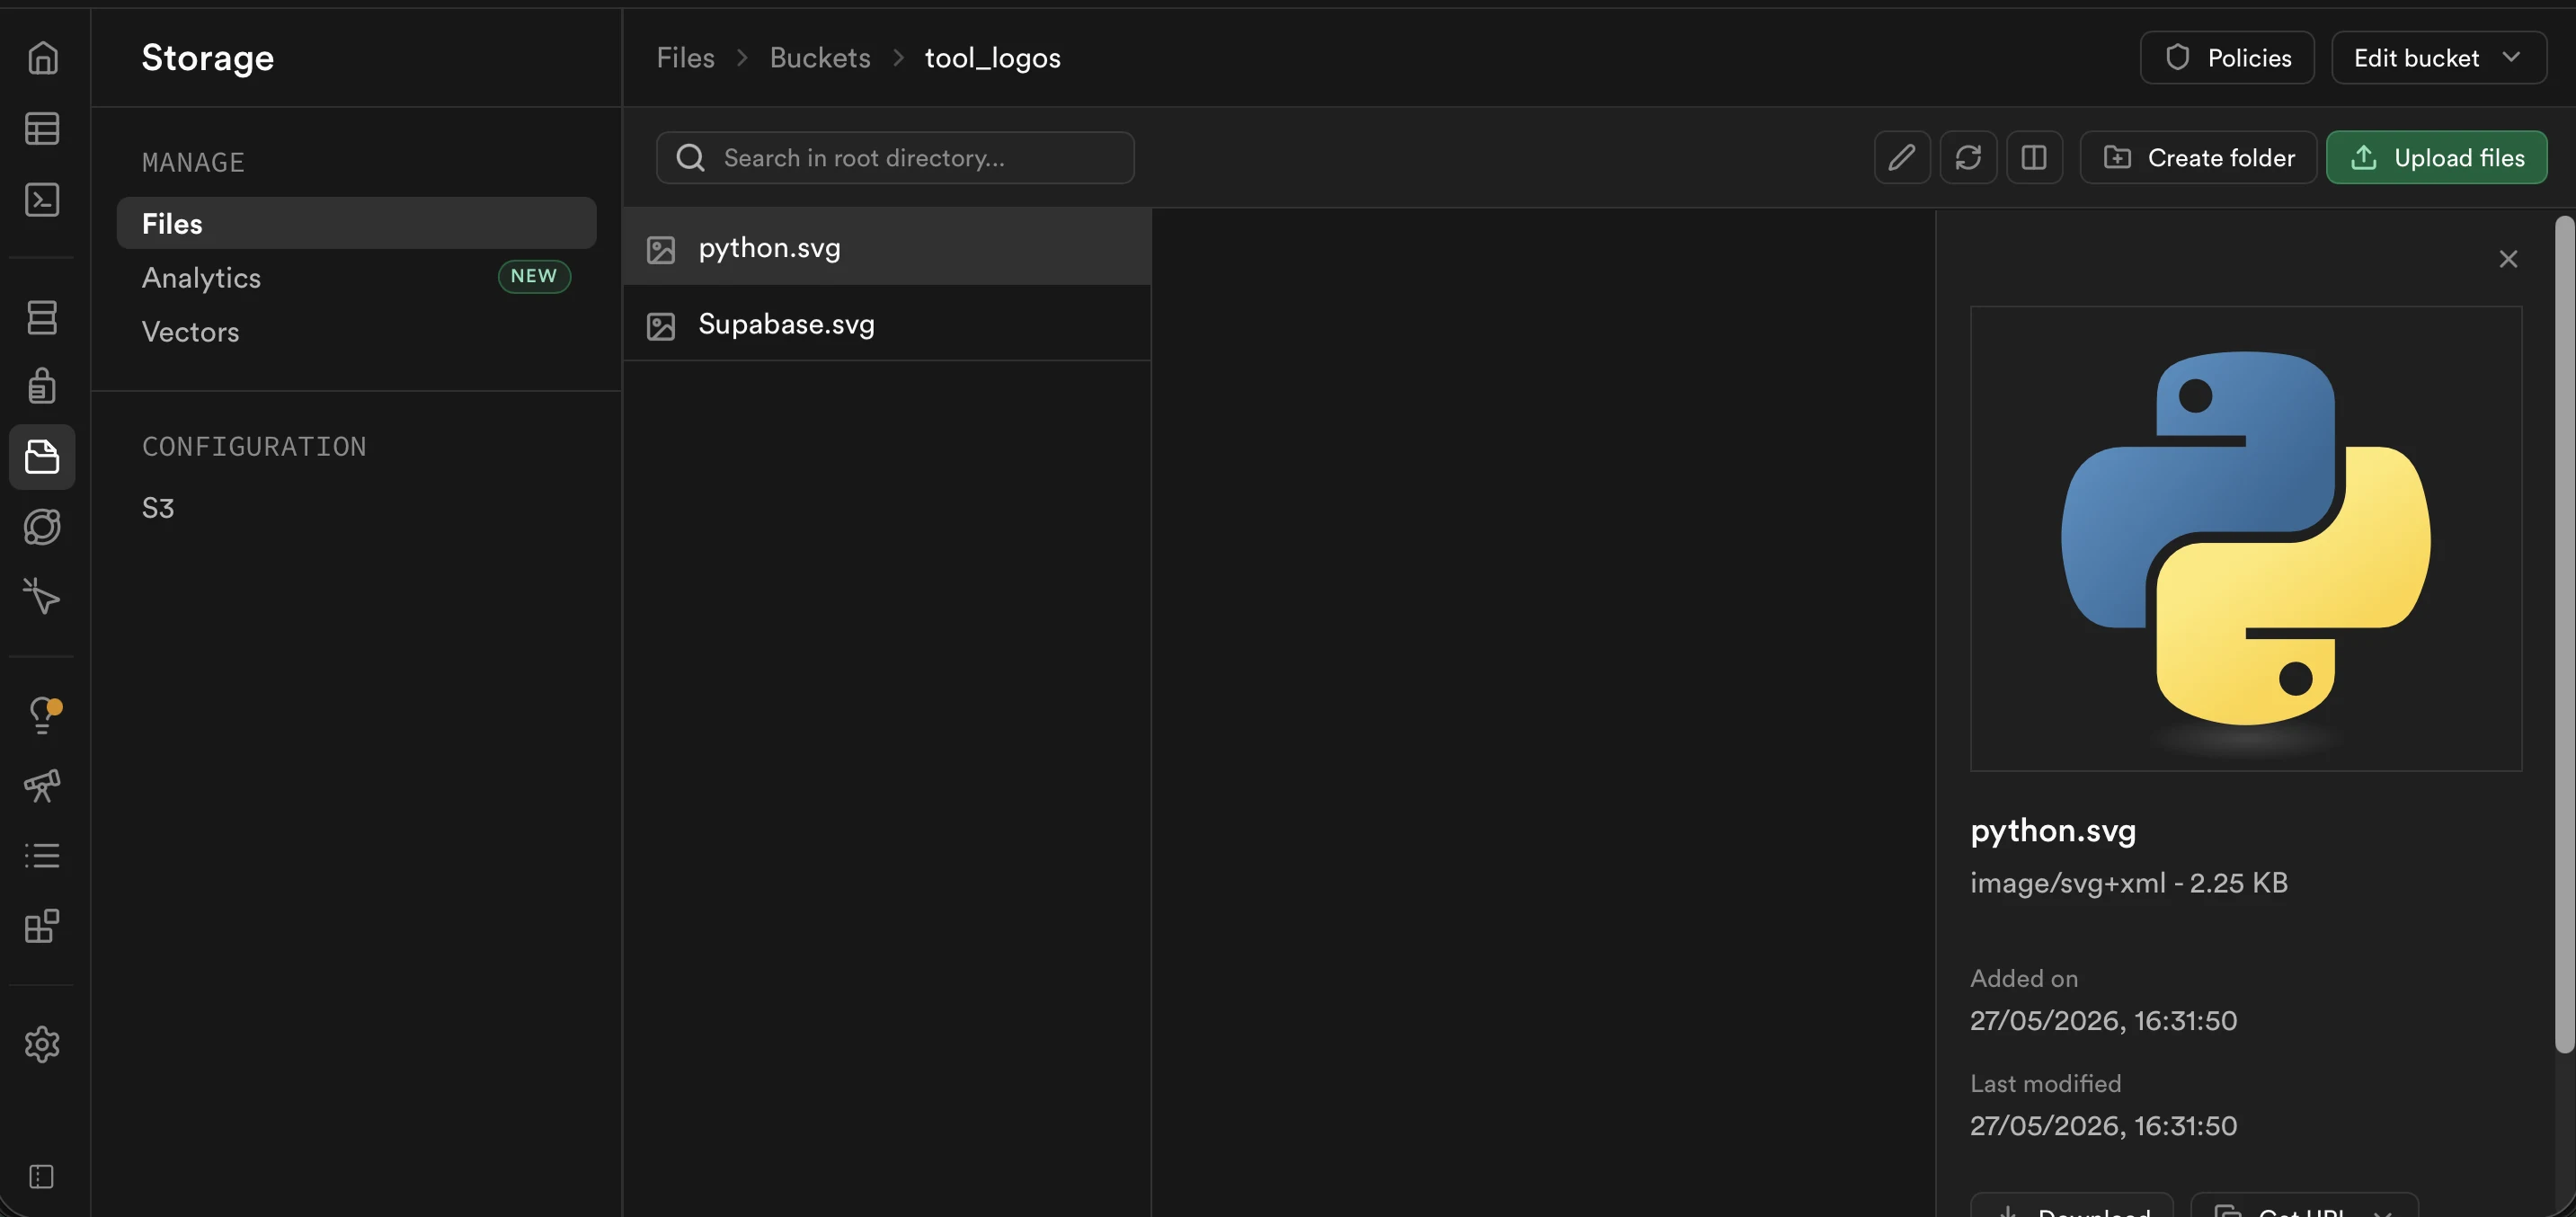Toggle the sidebar collapse icon at bottom

coord(42,1176)
